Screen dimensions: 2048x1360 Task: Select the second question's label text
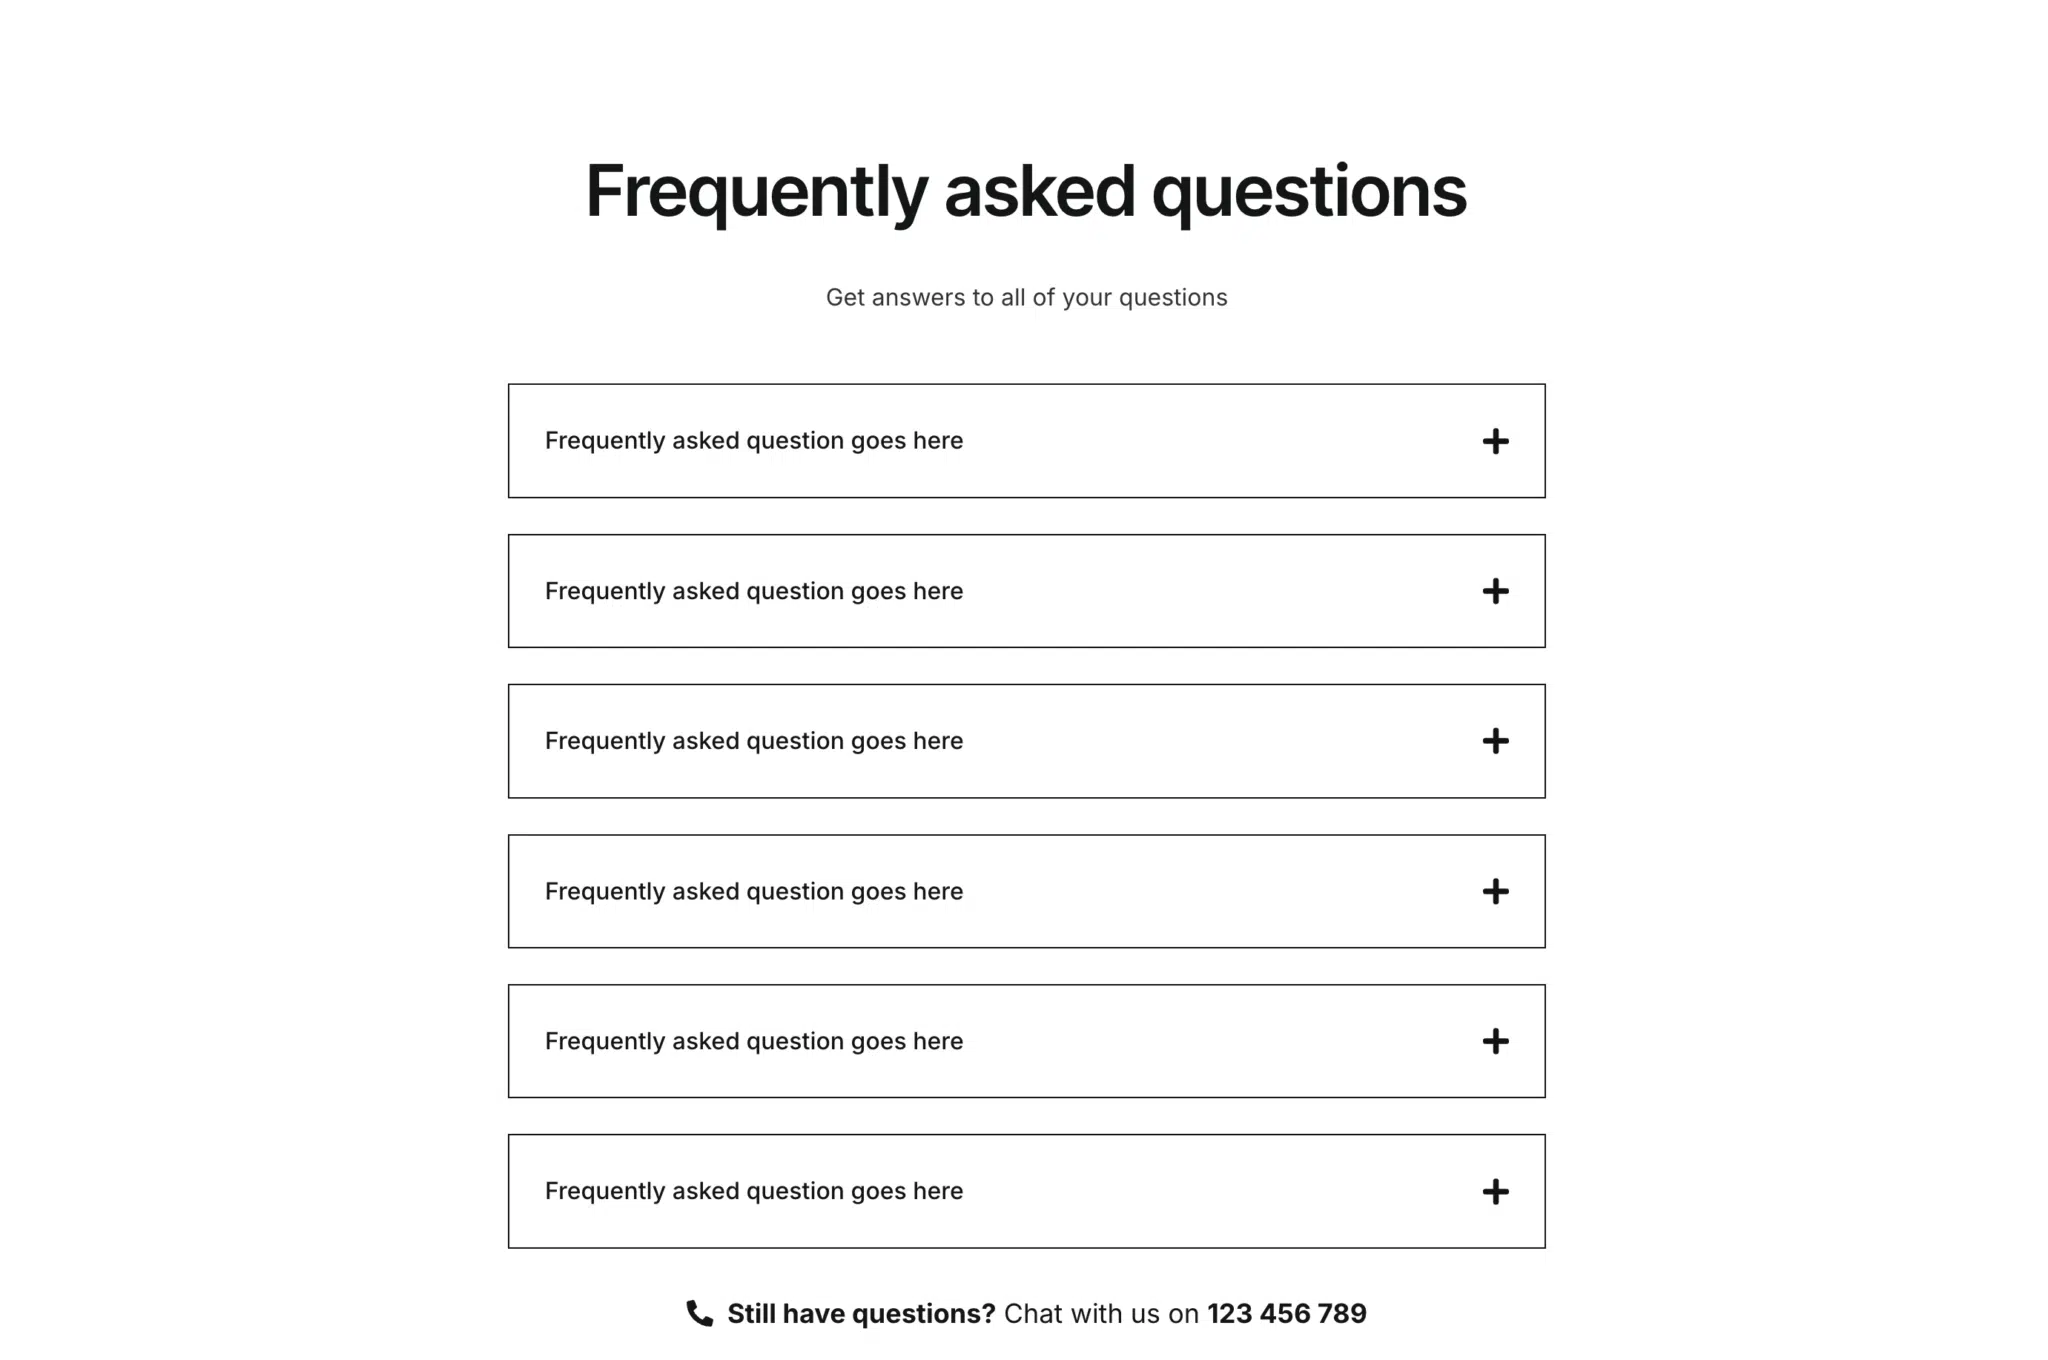[x=753, y=591]
